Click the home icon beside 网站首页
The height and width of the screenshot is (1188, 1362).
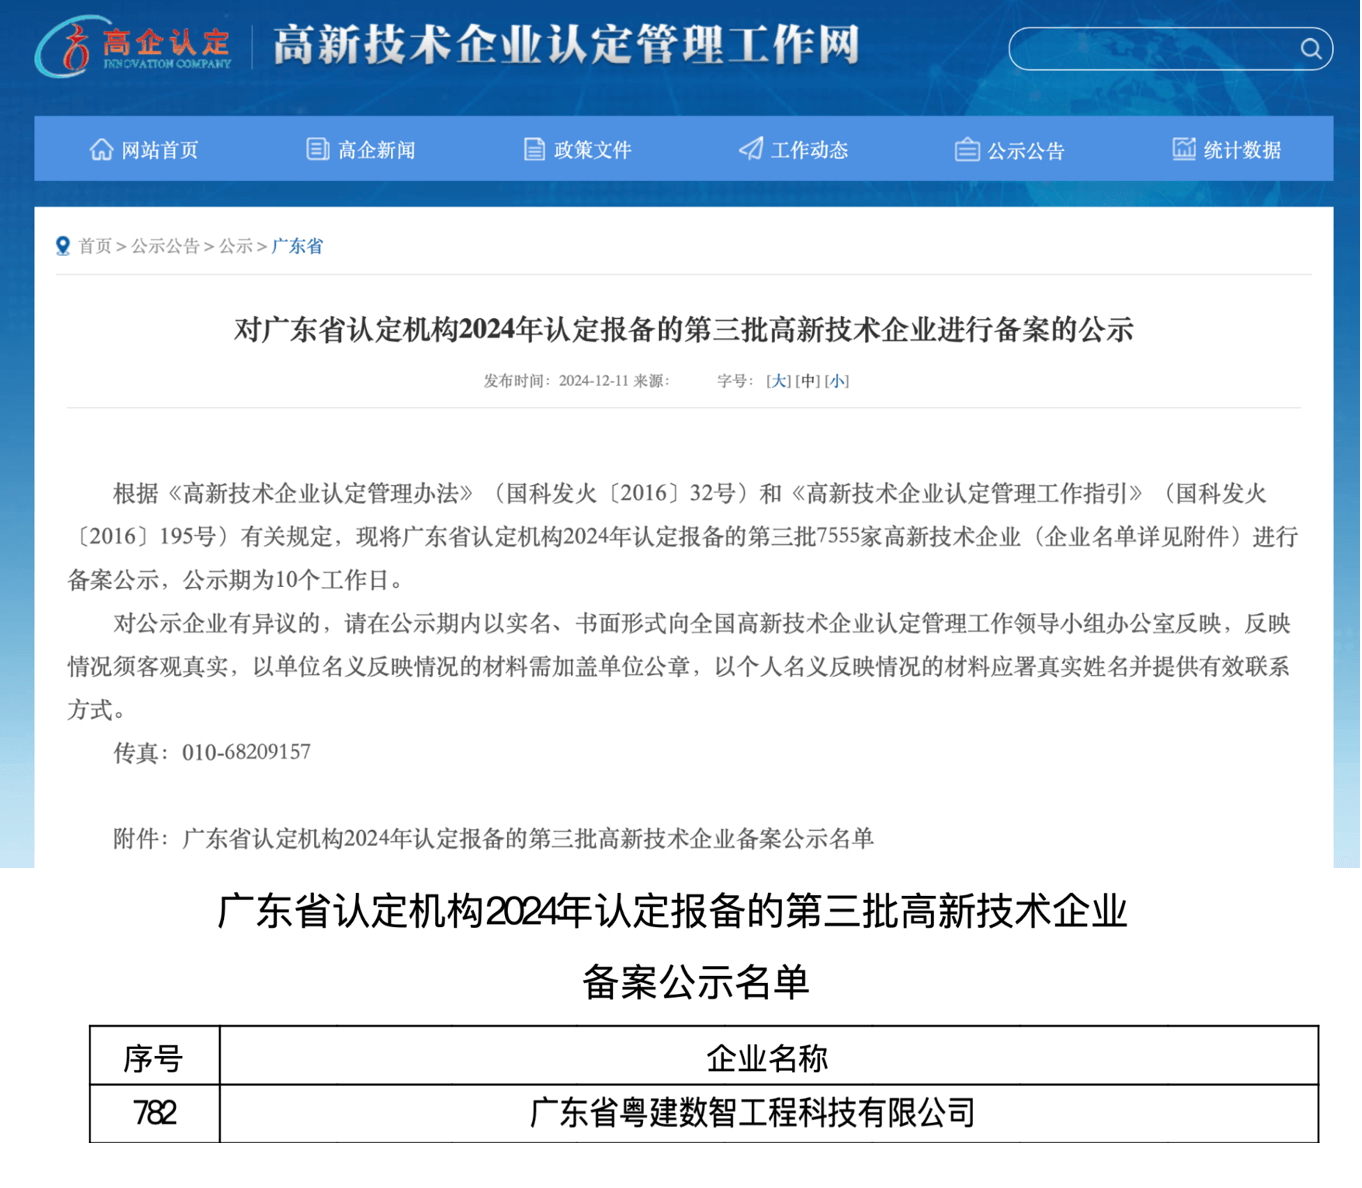tap(101, 150)
